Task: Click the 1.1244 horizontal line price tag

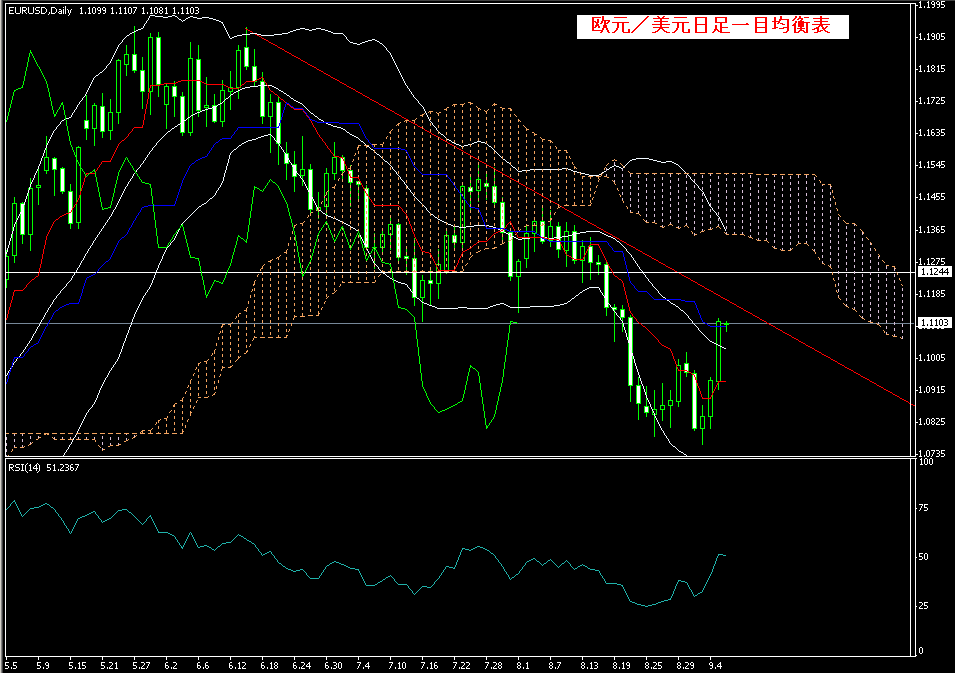Action: point(934,272)
